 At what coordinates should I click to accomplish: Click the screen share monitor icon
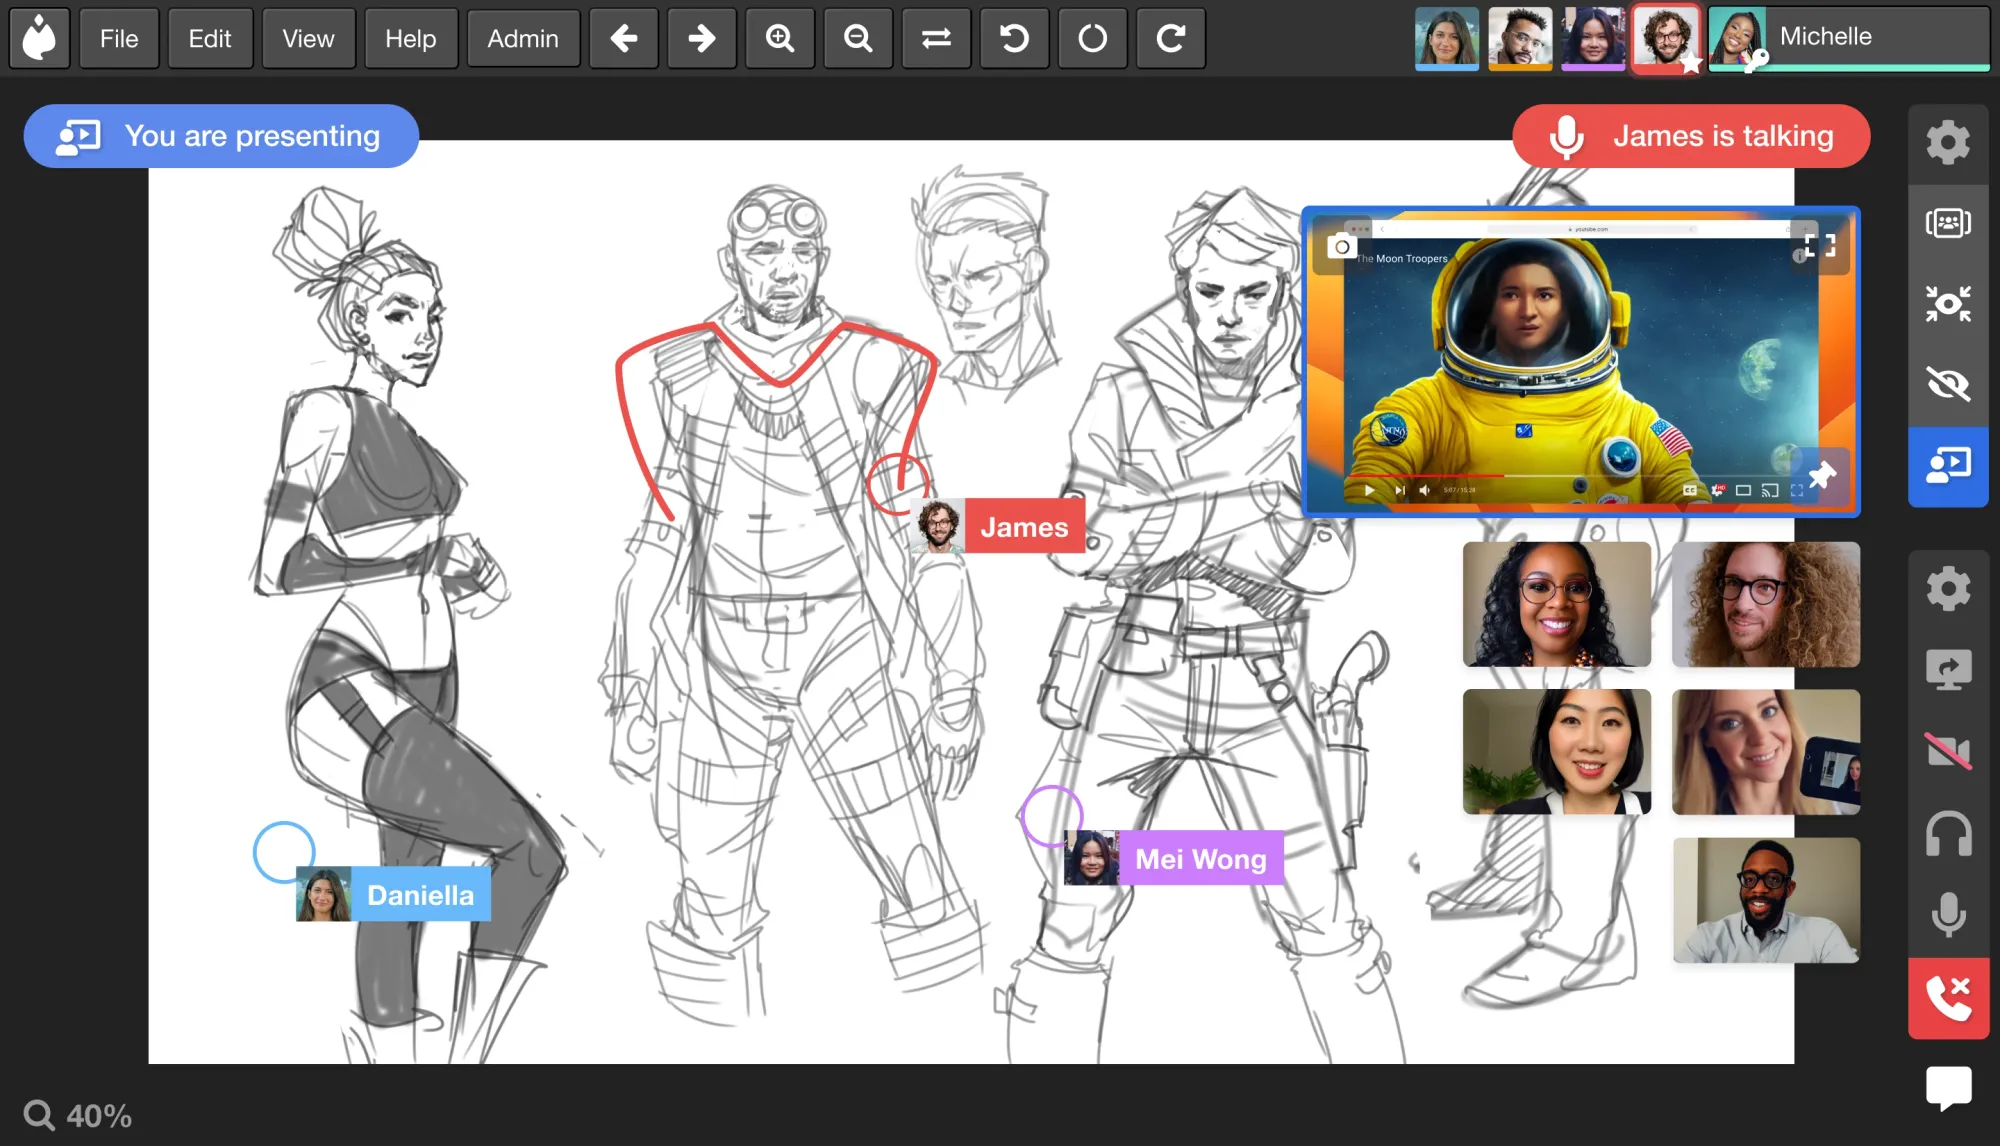click(1948, 669)
